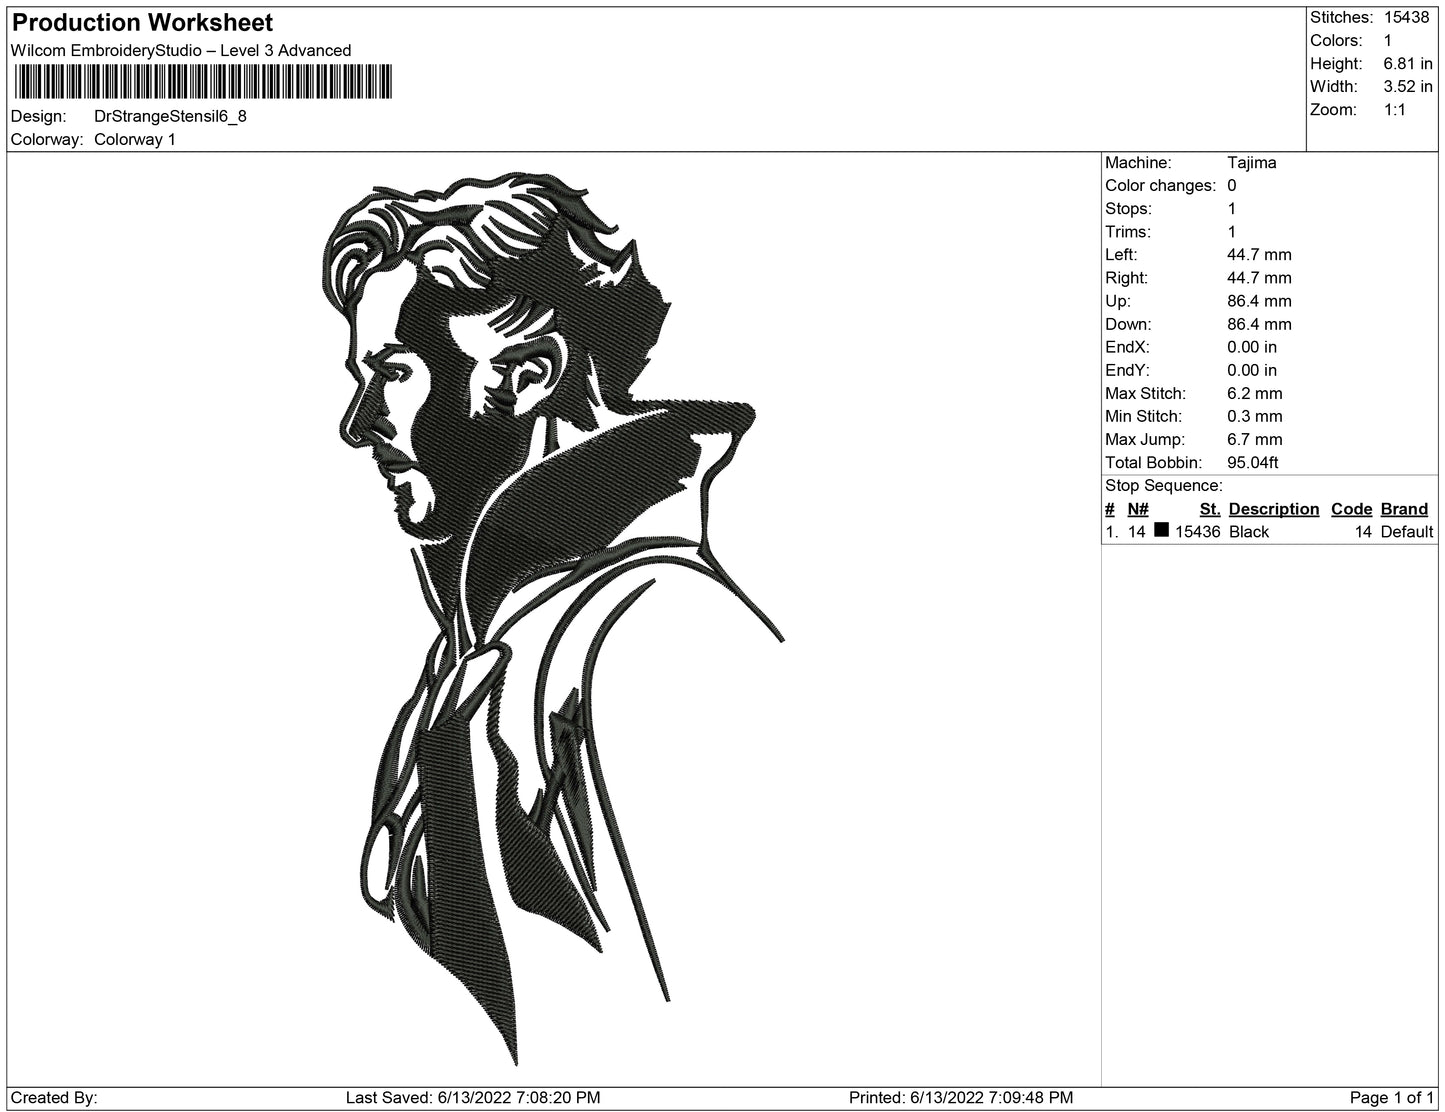
Task: Click the "Colors:" label
Action: tap(1336, 41)
